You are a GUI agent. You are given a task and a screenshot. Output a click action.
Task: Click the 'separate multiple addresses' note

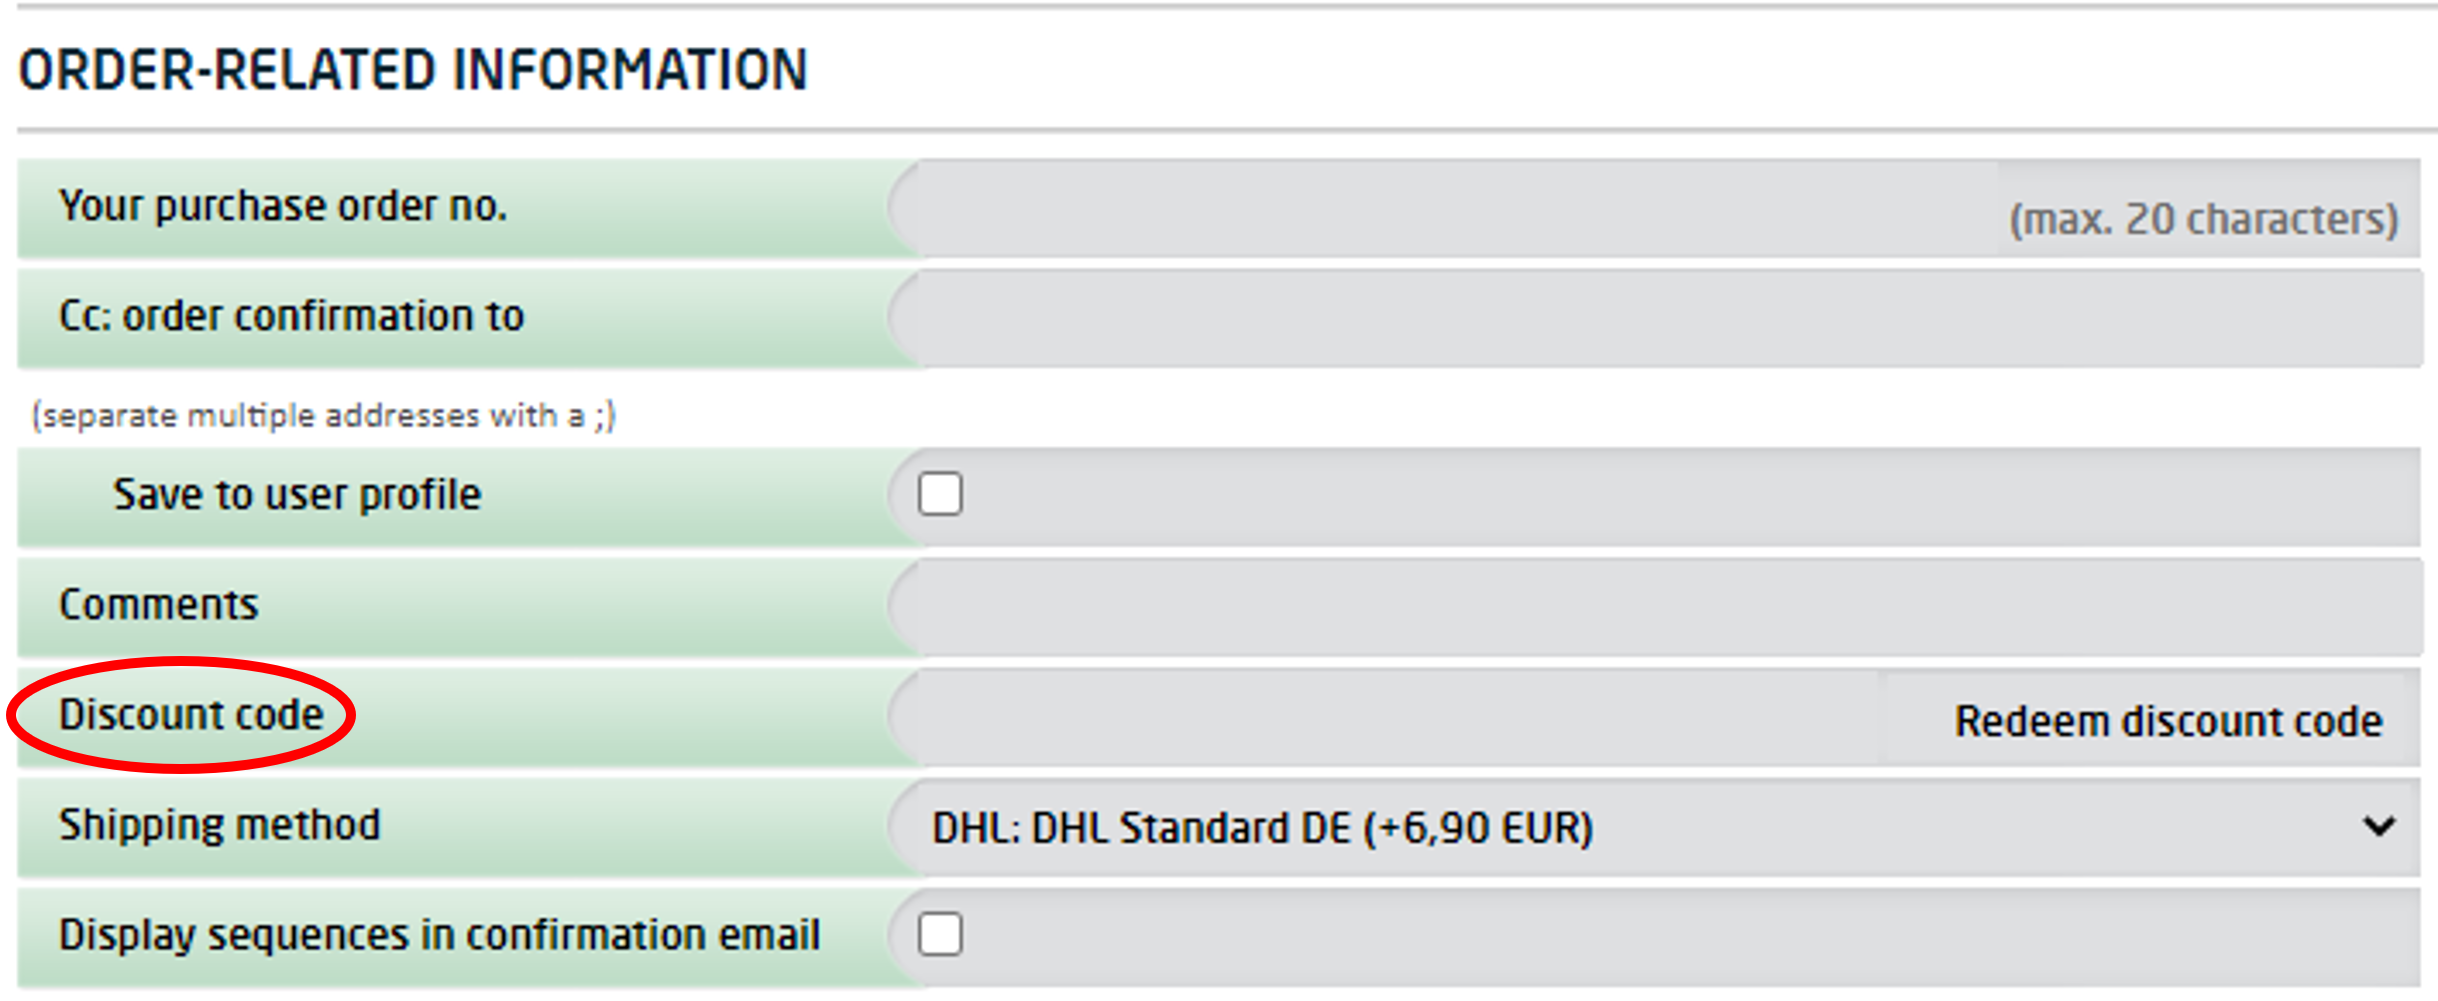click(x=323, y=415)
